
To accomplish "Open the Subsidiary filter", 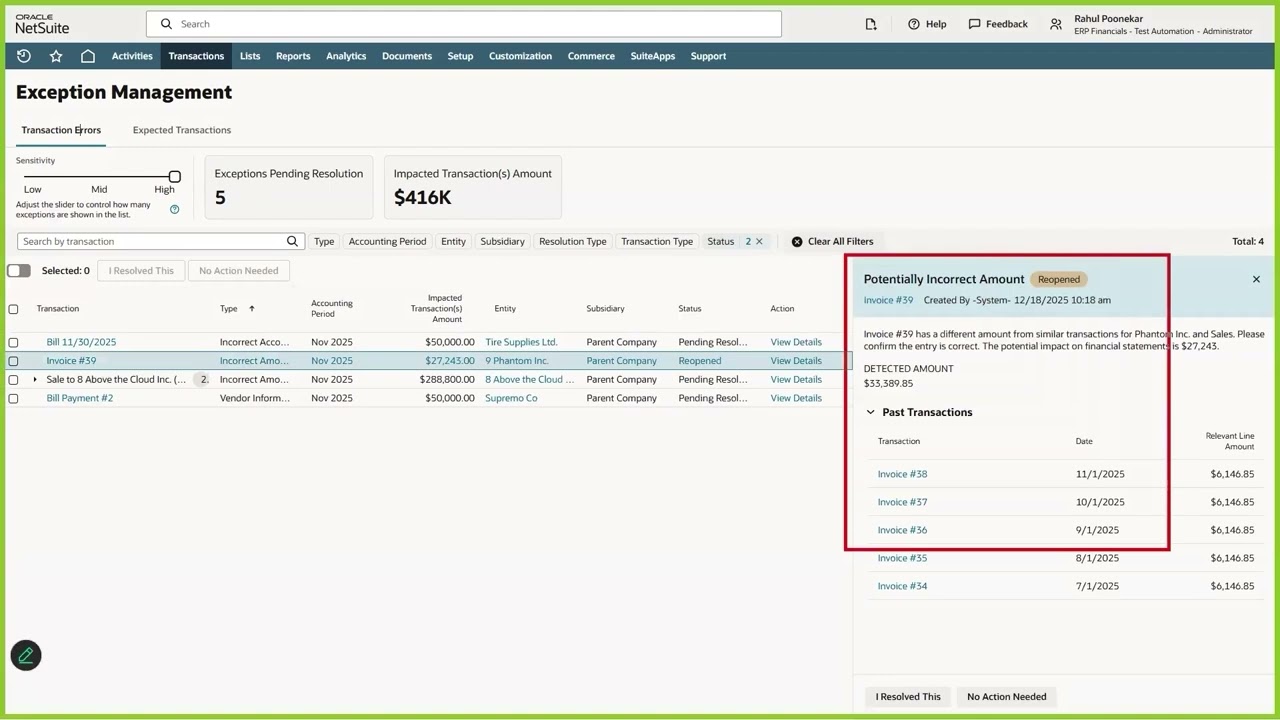I will coord(502,241).
